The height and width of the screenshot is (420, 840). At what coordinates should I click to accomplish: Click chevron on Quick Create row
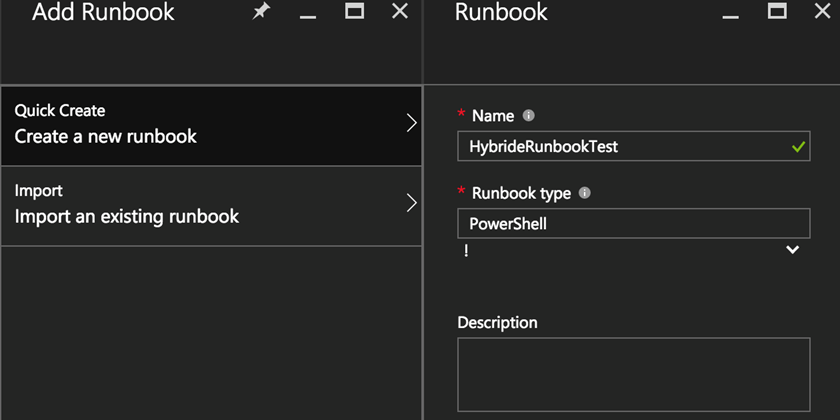point(411,123)
